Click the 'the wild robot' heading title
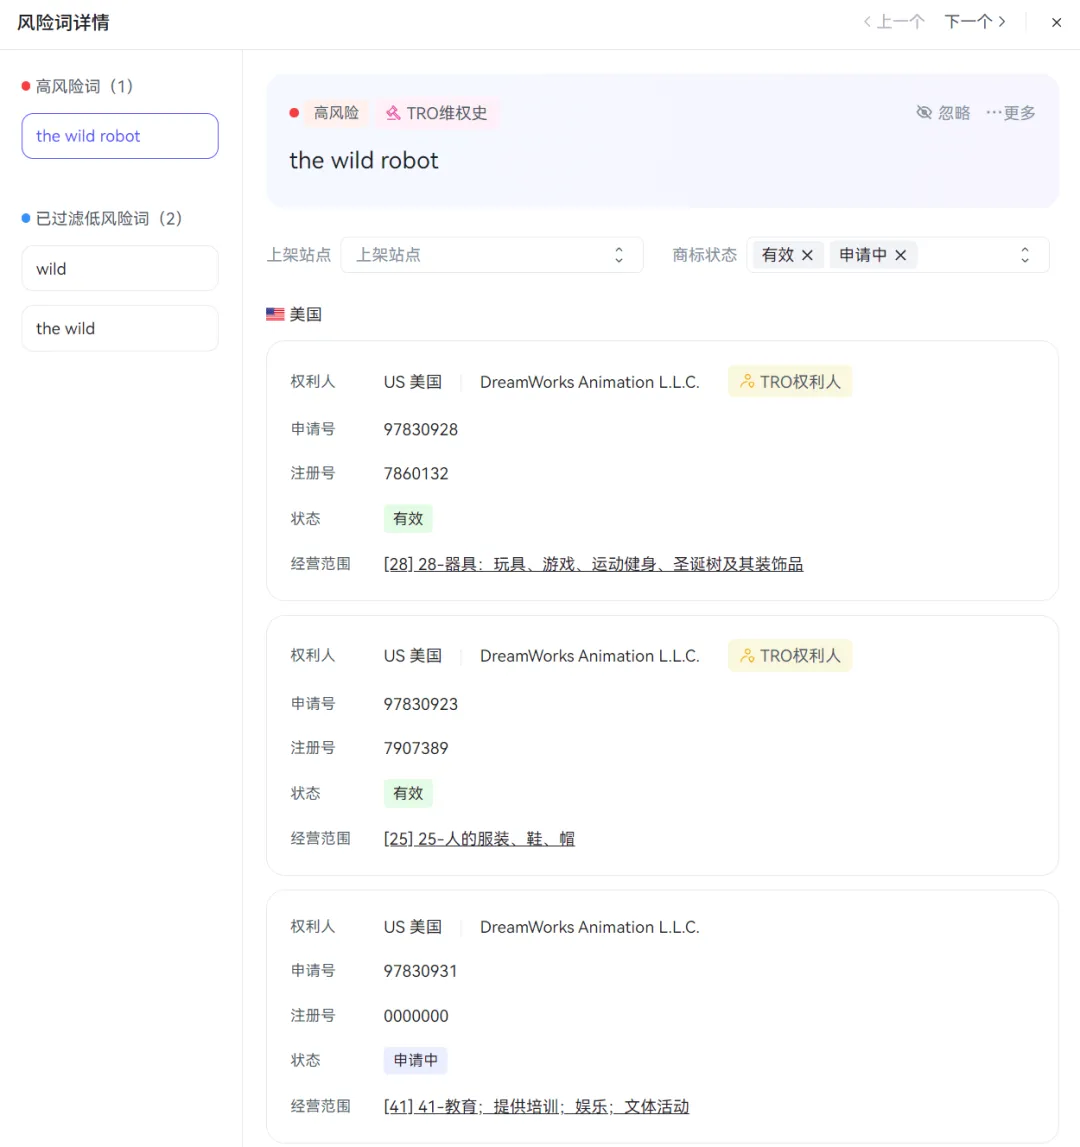The width and height of the screenshot is (1080, 1147). (364, 160)
